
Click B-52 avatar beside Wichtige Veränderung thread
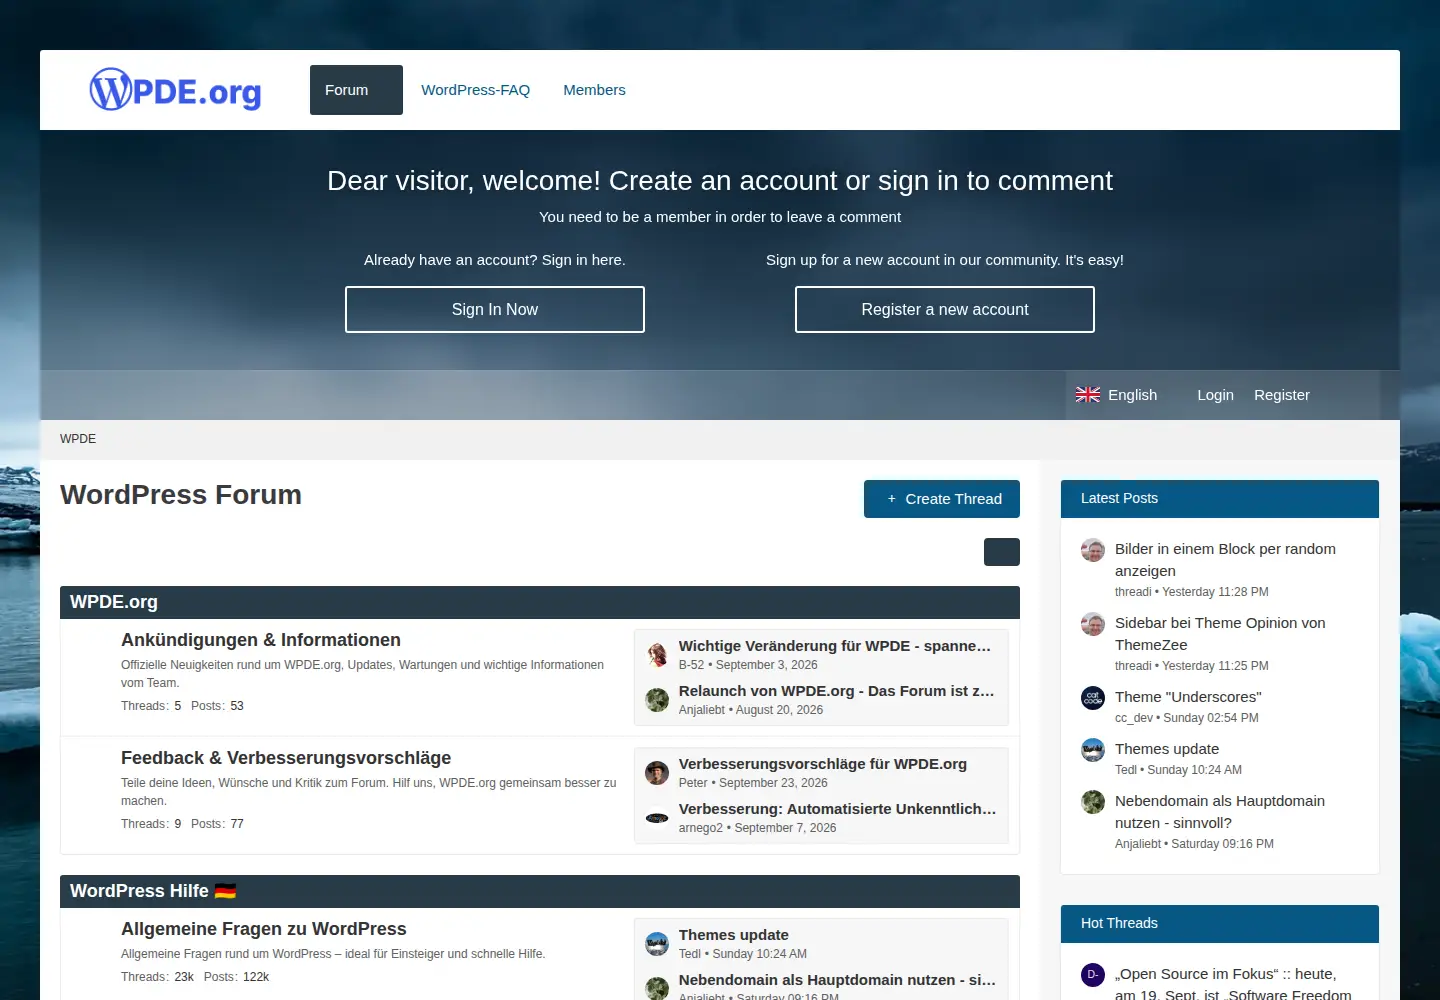point(657,655)
